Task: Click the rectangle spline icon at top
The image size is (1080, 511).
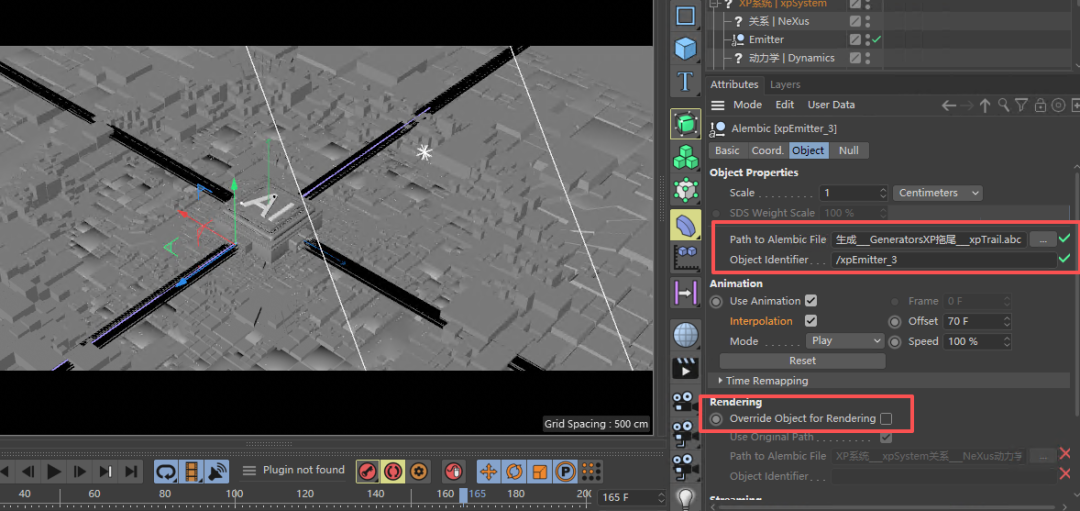Action: click(685, 15)
